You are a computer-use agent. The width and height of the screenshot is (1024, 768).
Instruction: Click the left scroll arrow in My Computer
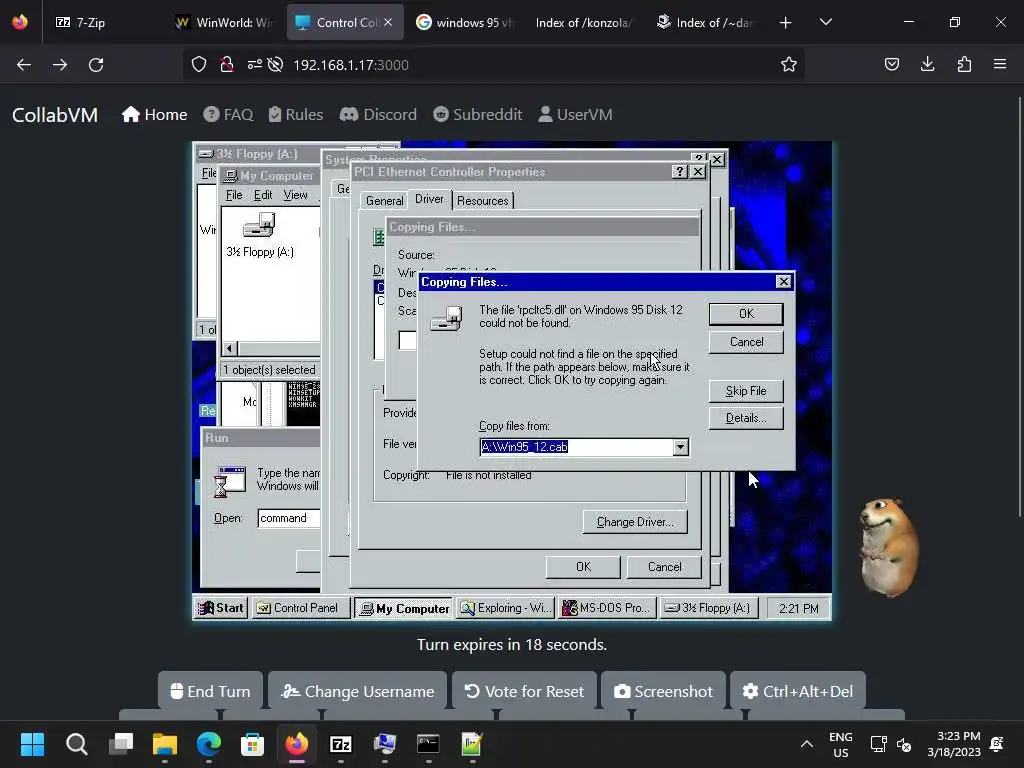[229, 348]
